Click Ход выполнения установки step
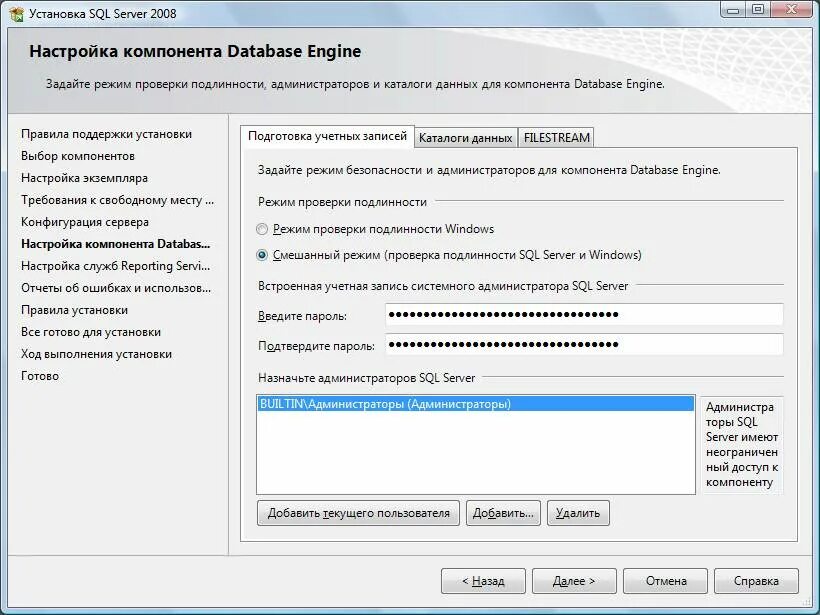This screenshot has width=820, height=615. pos(96,354)
